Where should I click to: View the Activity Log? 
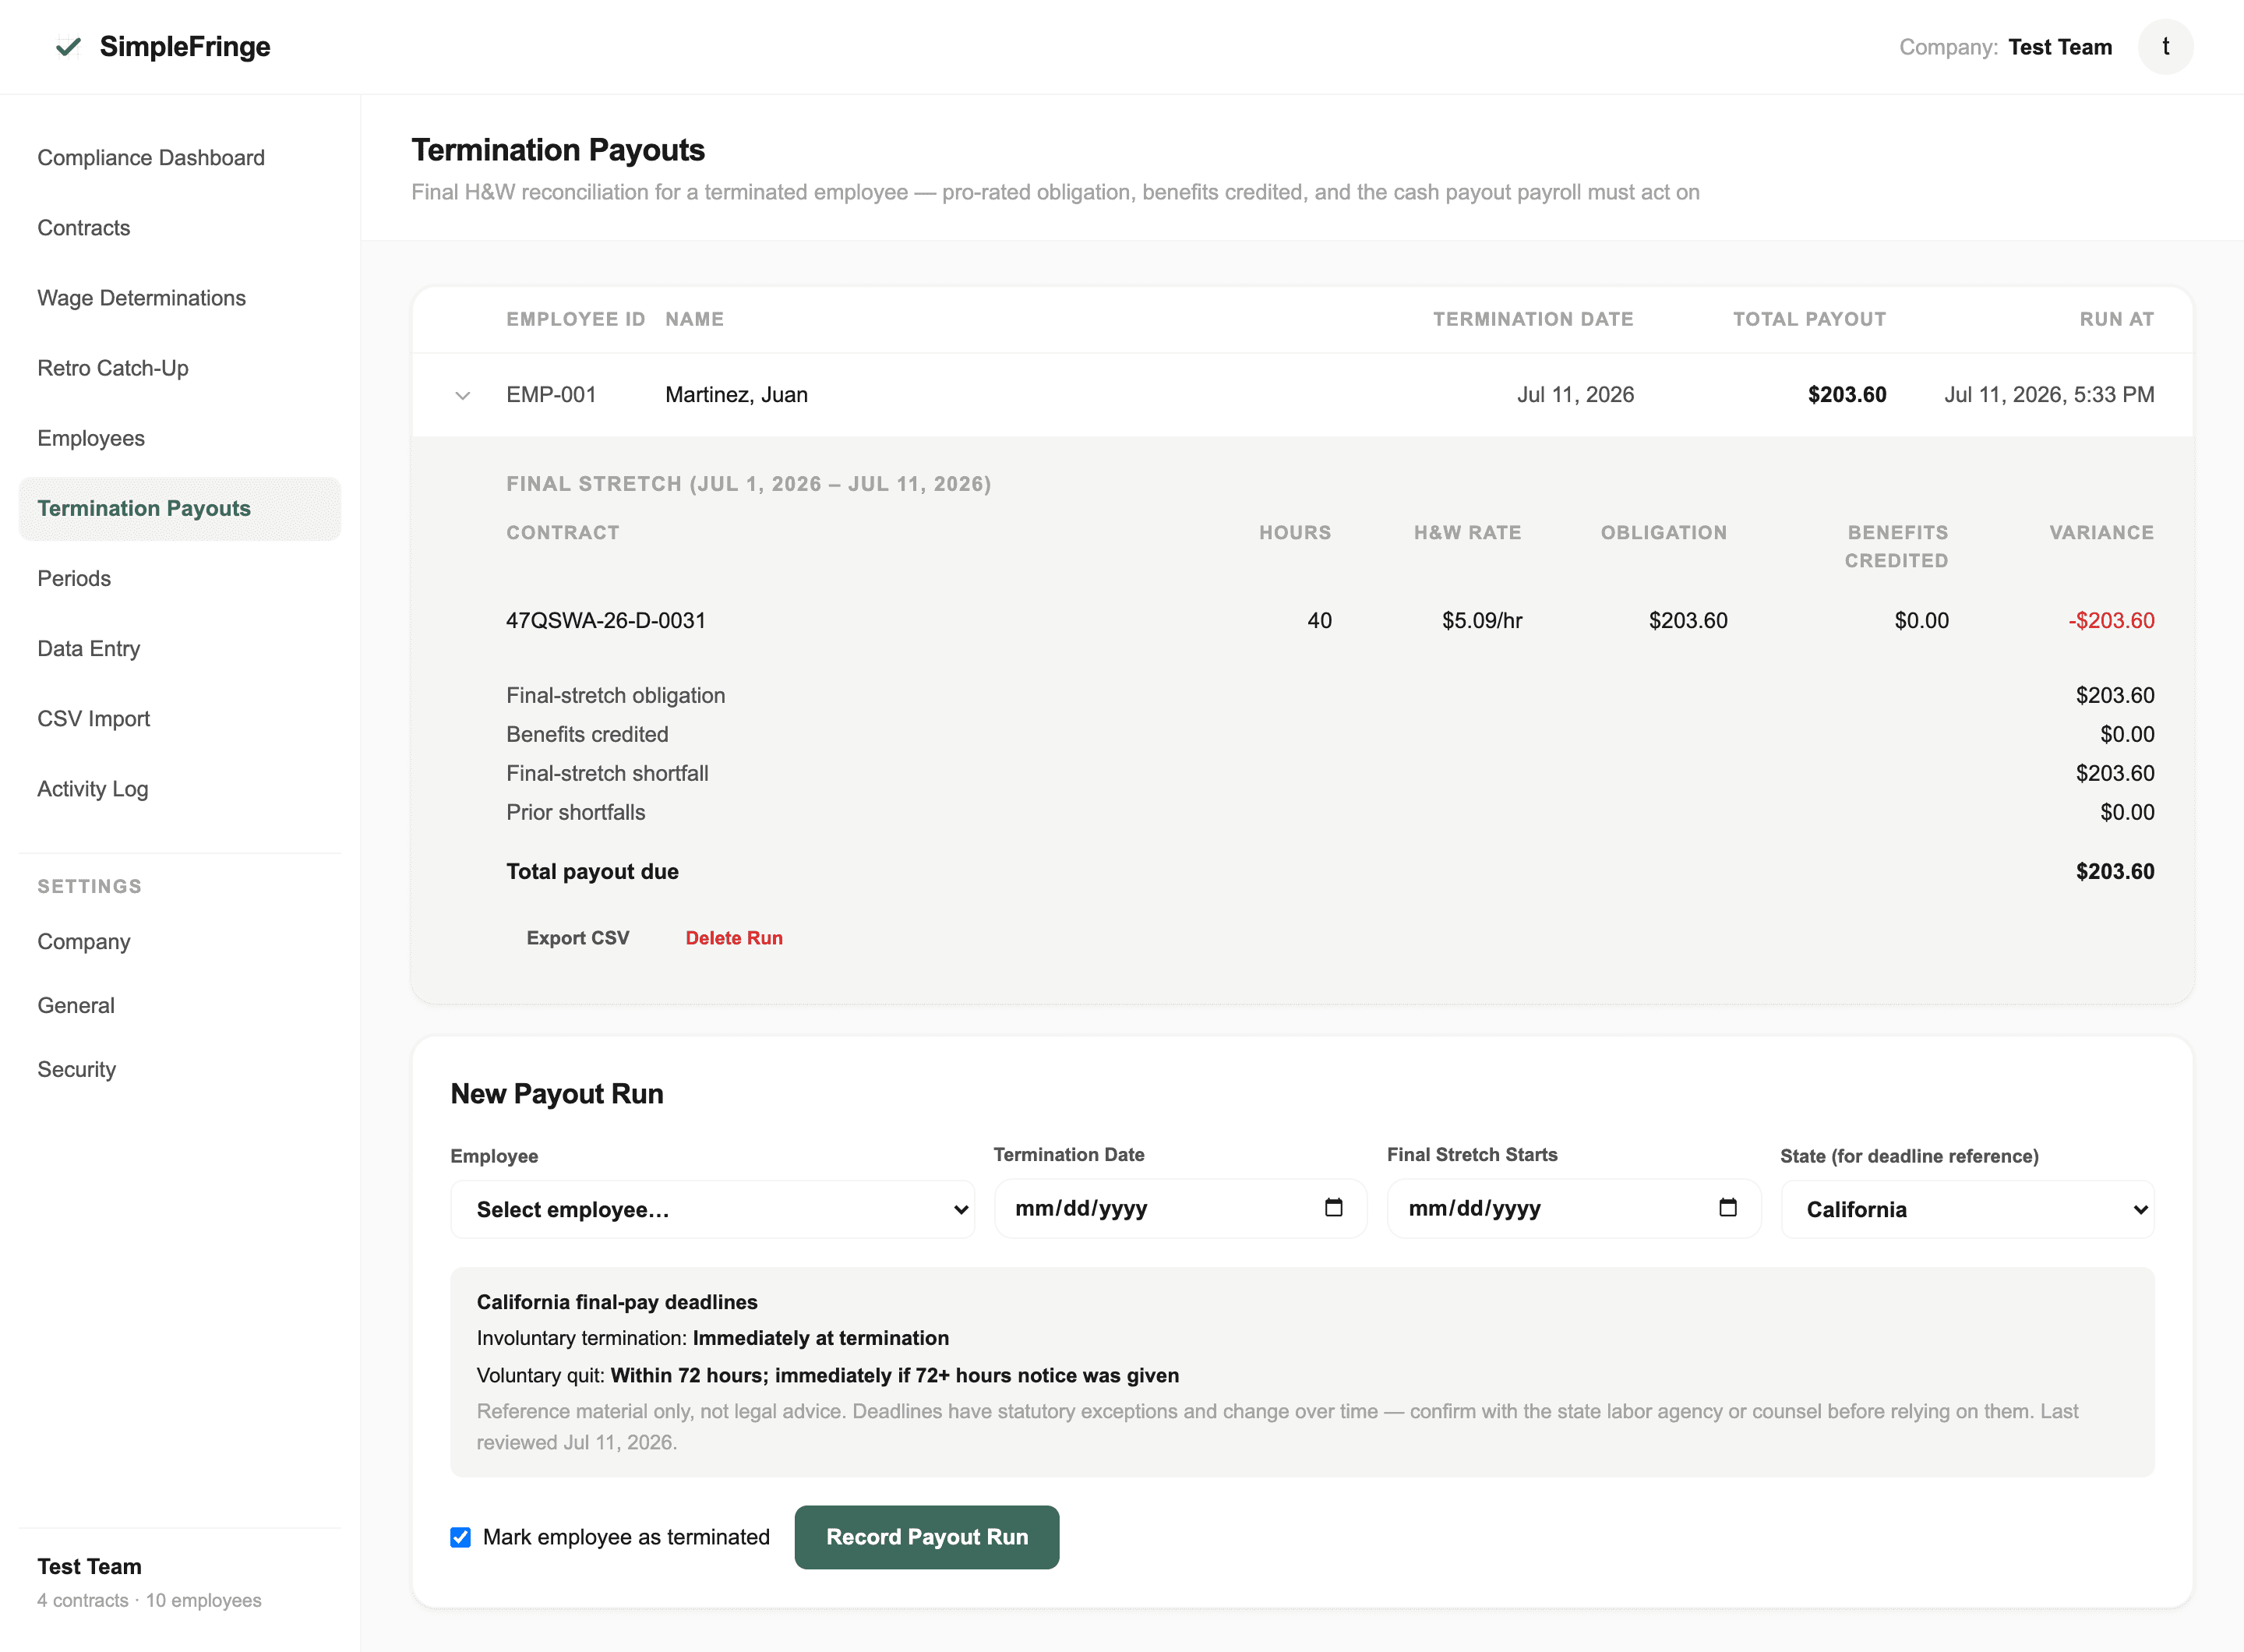(x=93, y=789)
